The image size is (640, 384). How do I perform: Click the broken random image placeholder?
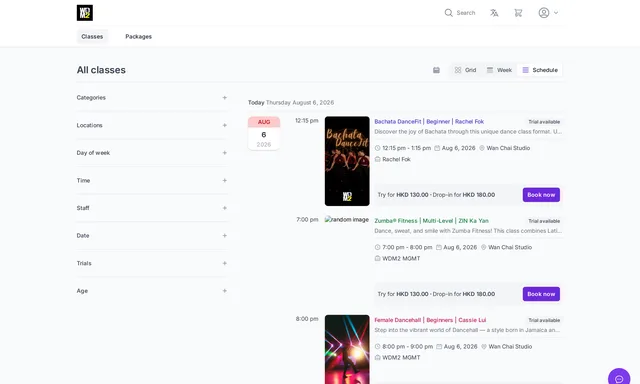347,220
